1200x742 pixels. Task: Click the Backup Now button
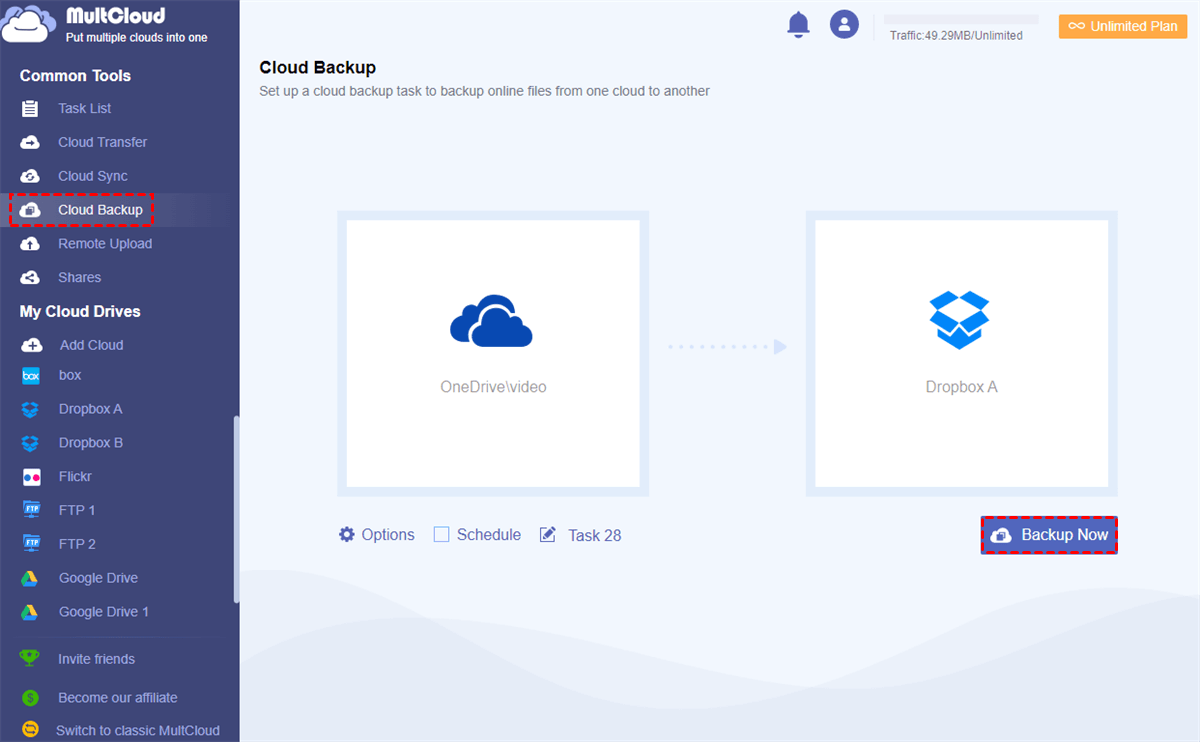[x=1049, y=535]
